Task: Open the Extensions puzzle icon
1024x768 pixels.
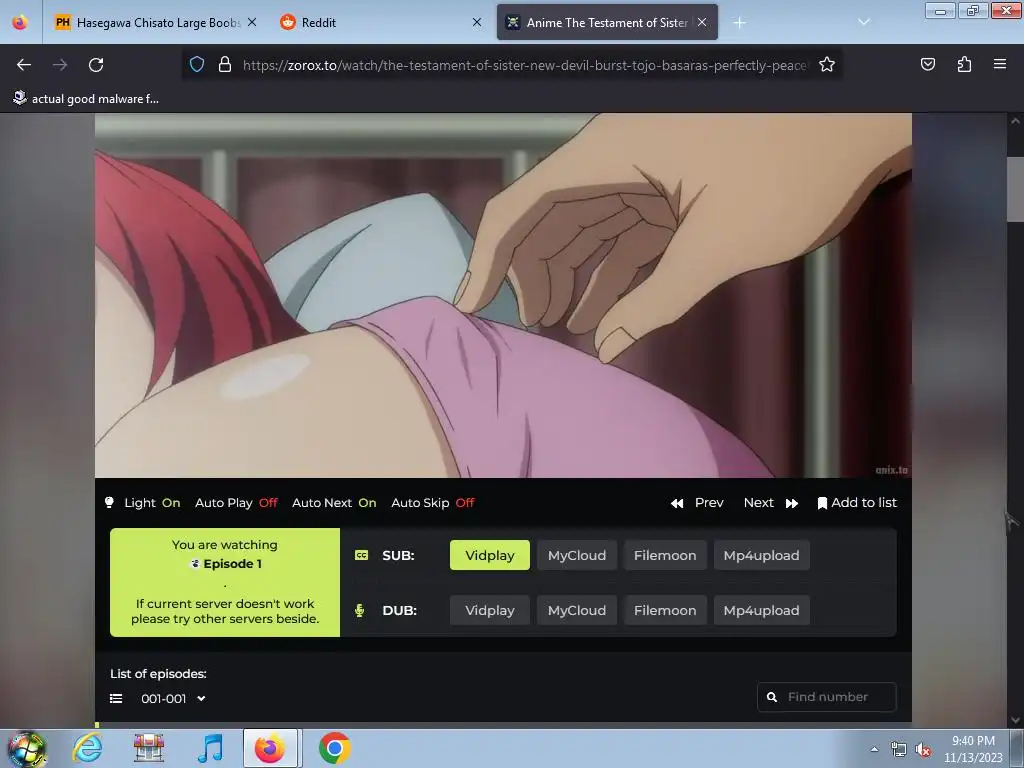Action: tap(964, 65)
